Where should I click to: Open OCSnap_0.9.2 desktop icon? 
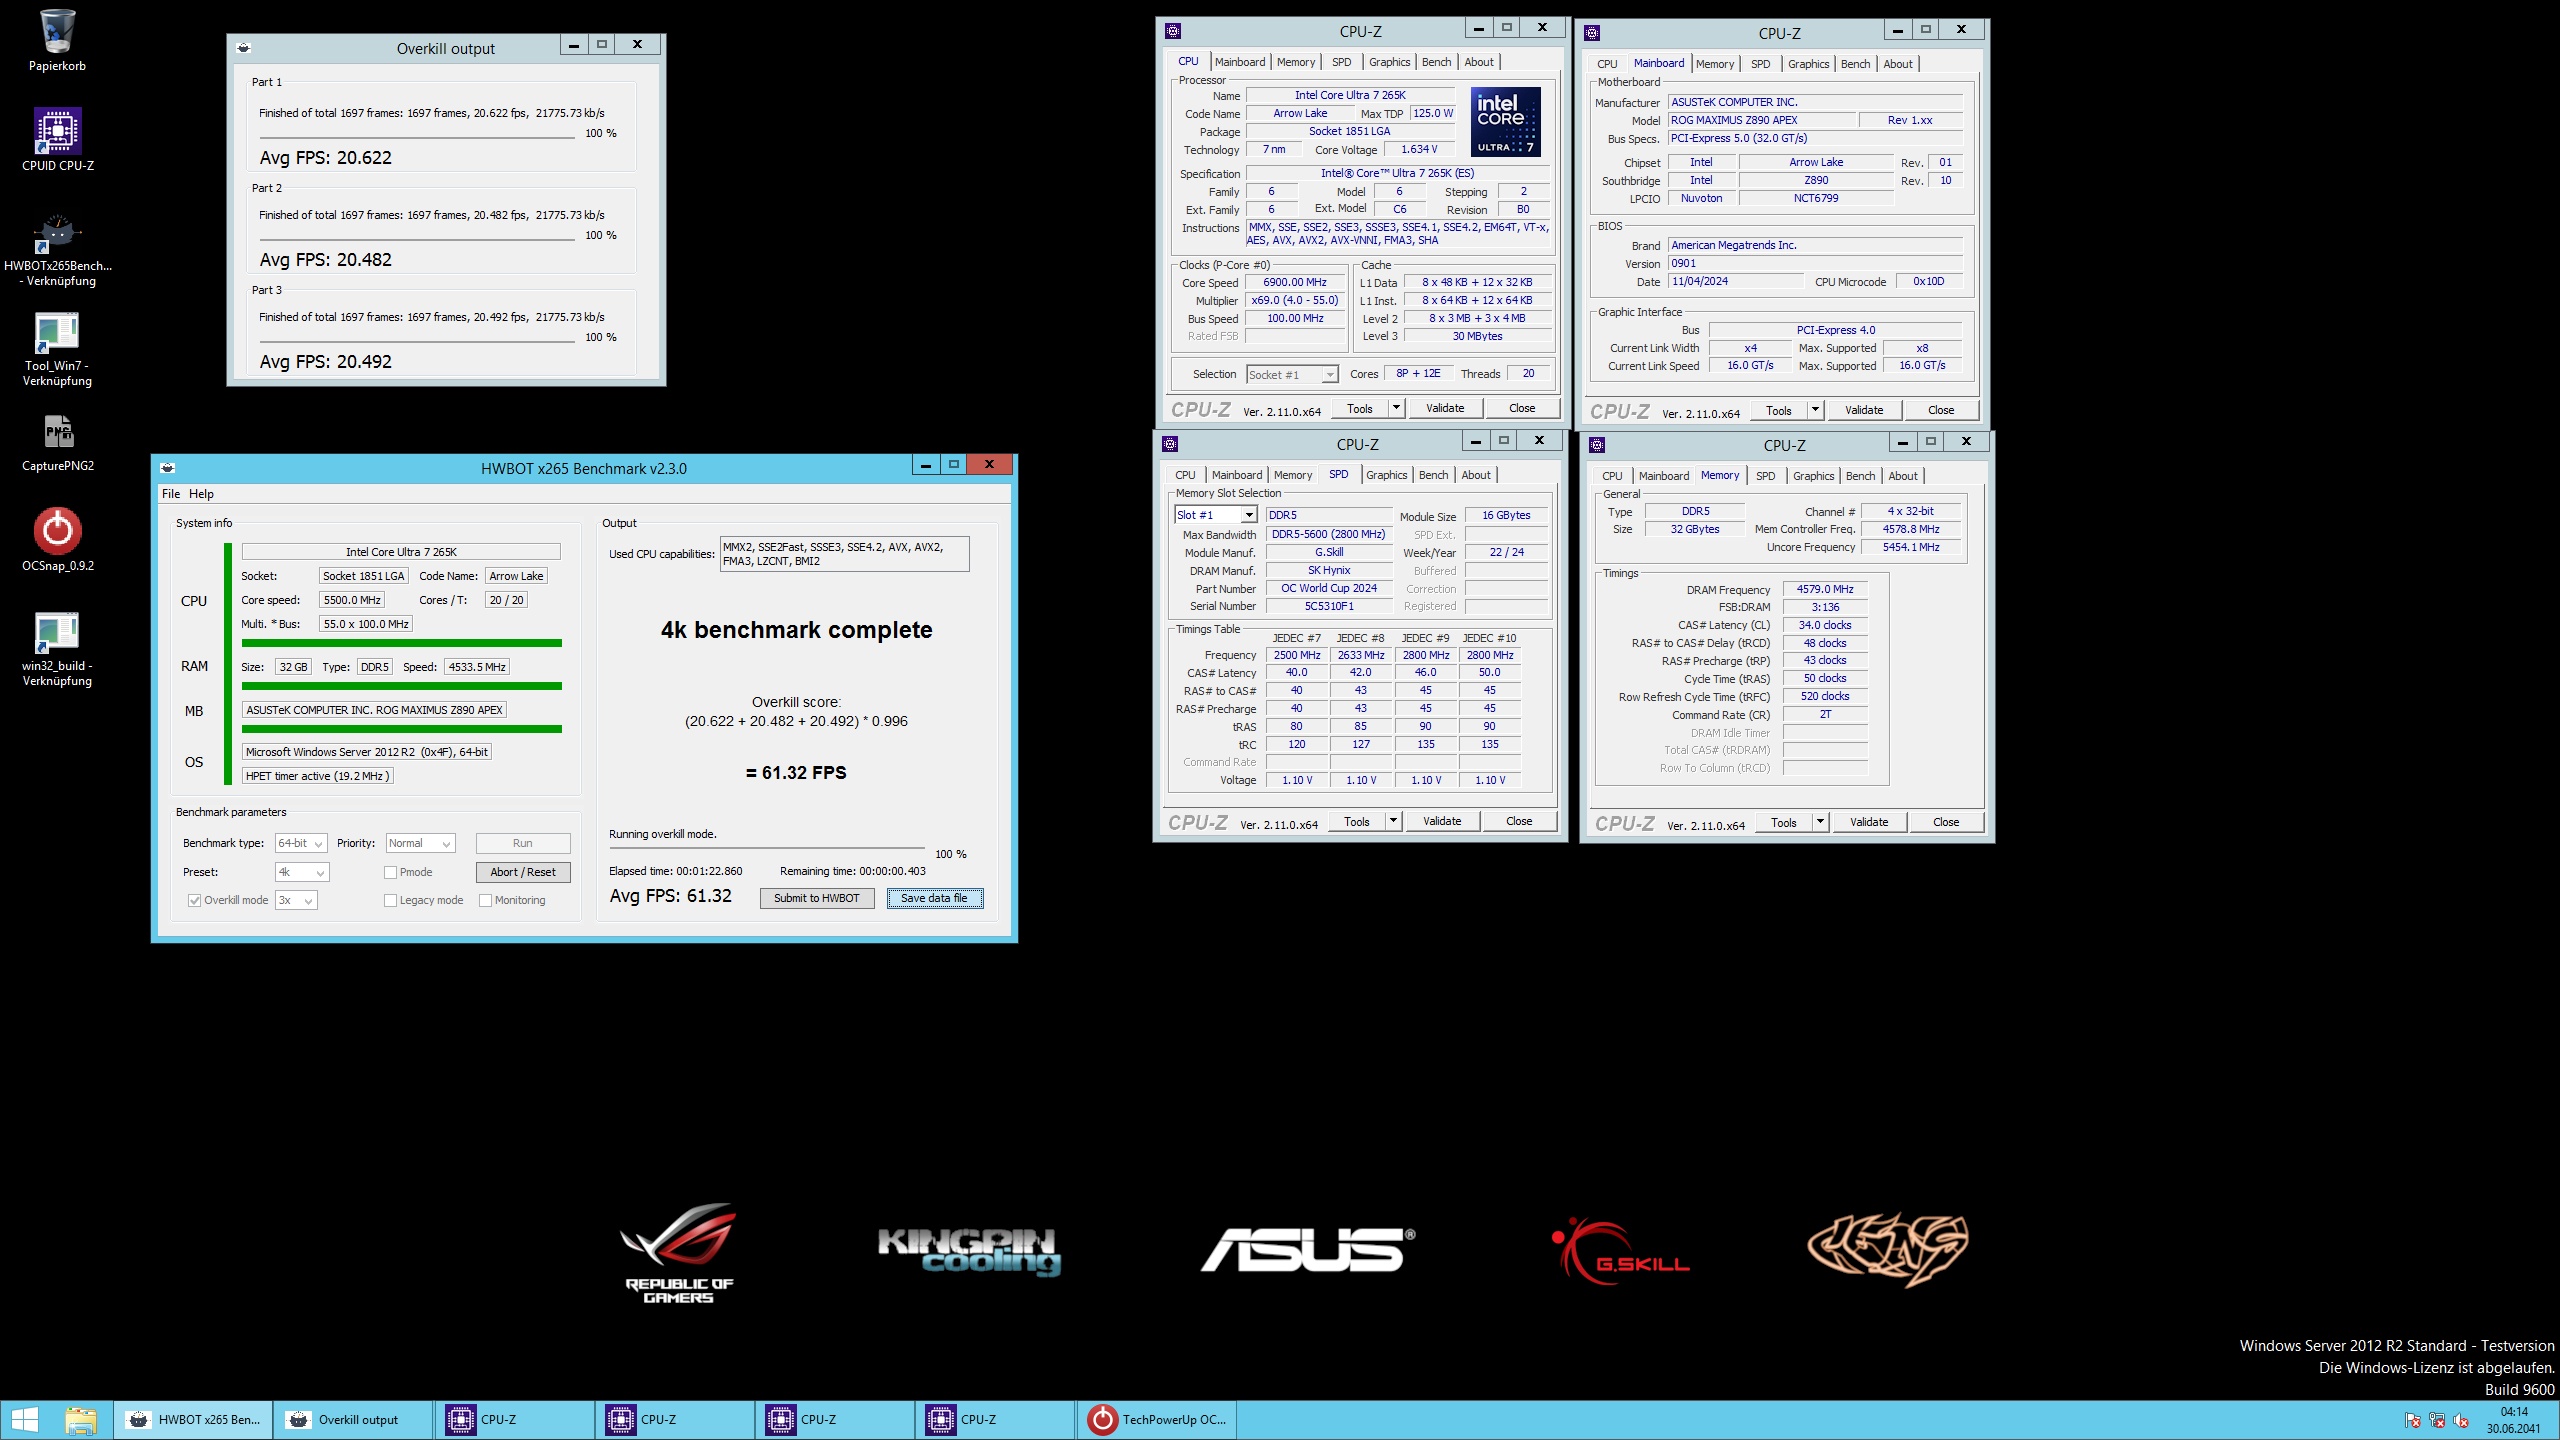pyautogui.click(x=57, y=540)
